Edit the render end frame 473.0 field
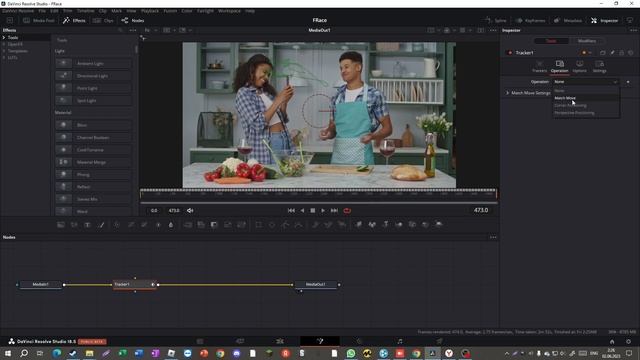This screenshot has width=640, height=360. pyautogui.click(x=174, y=211)
